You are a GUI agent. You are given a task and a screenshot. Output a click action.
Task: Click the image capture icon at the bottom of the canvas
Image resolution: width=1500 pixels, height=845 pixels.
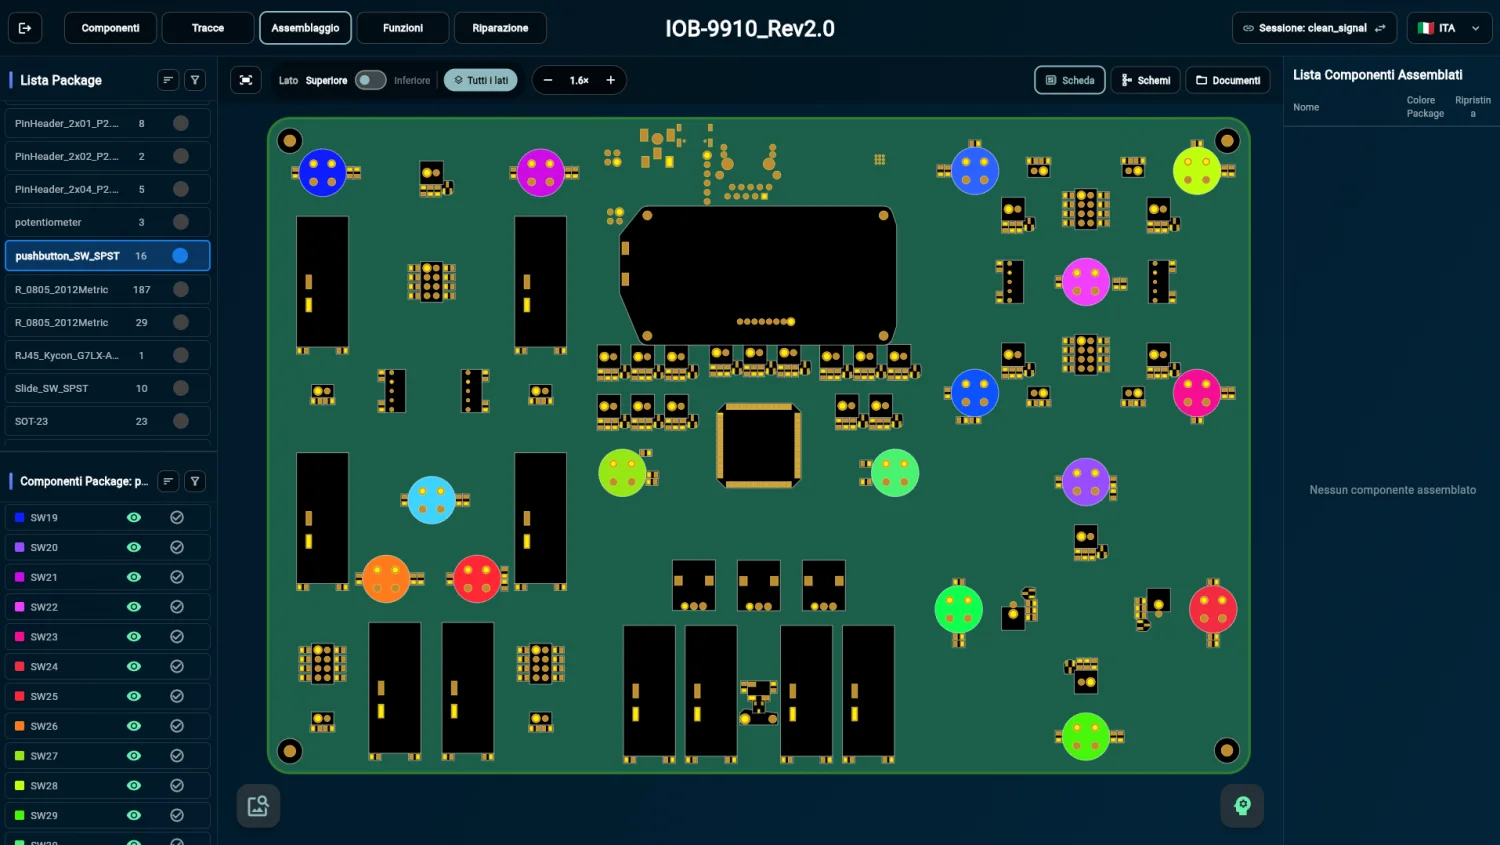(258, 806)
